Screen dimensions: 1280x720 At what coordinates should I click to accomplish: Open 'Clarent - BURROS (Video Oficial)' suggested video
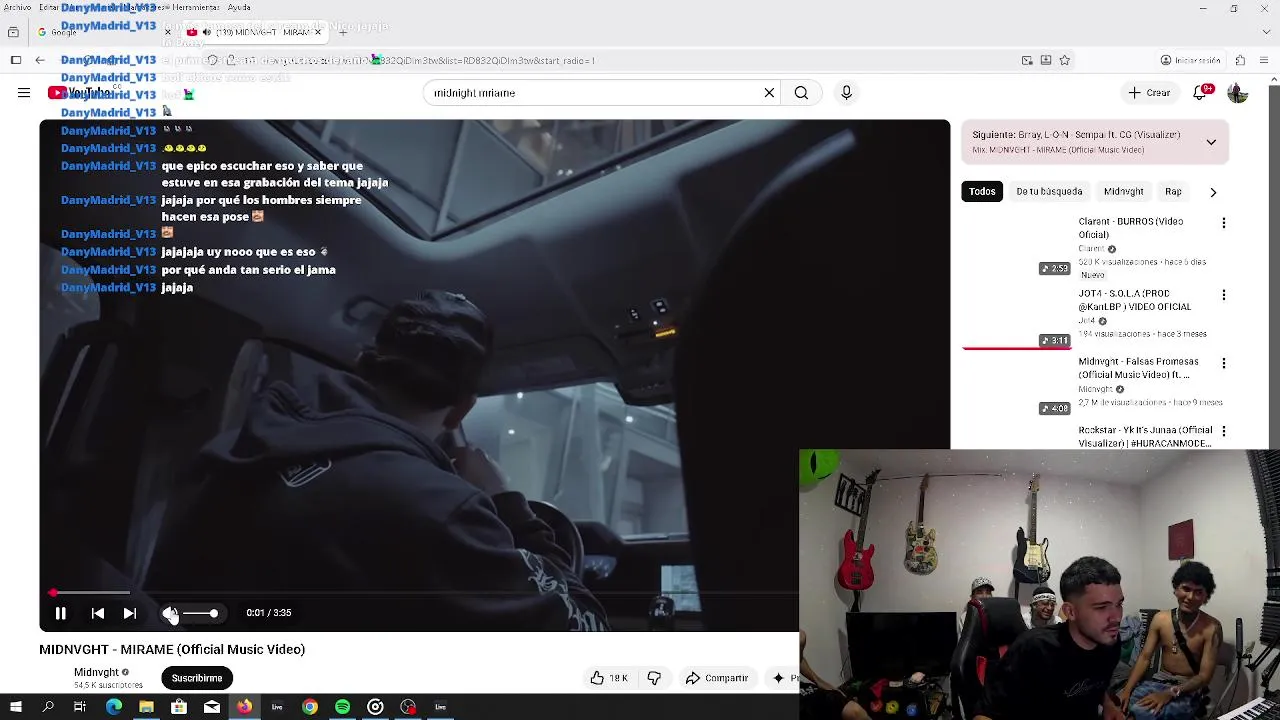click(1130, 228)
